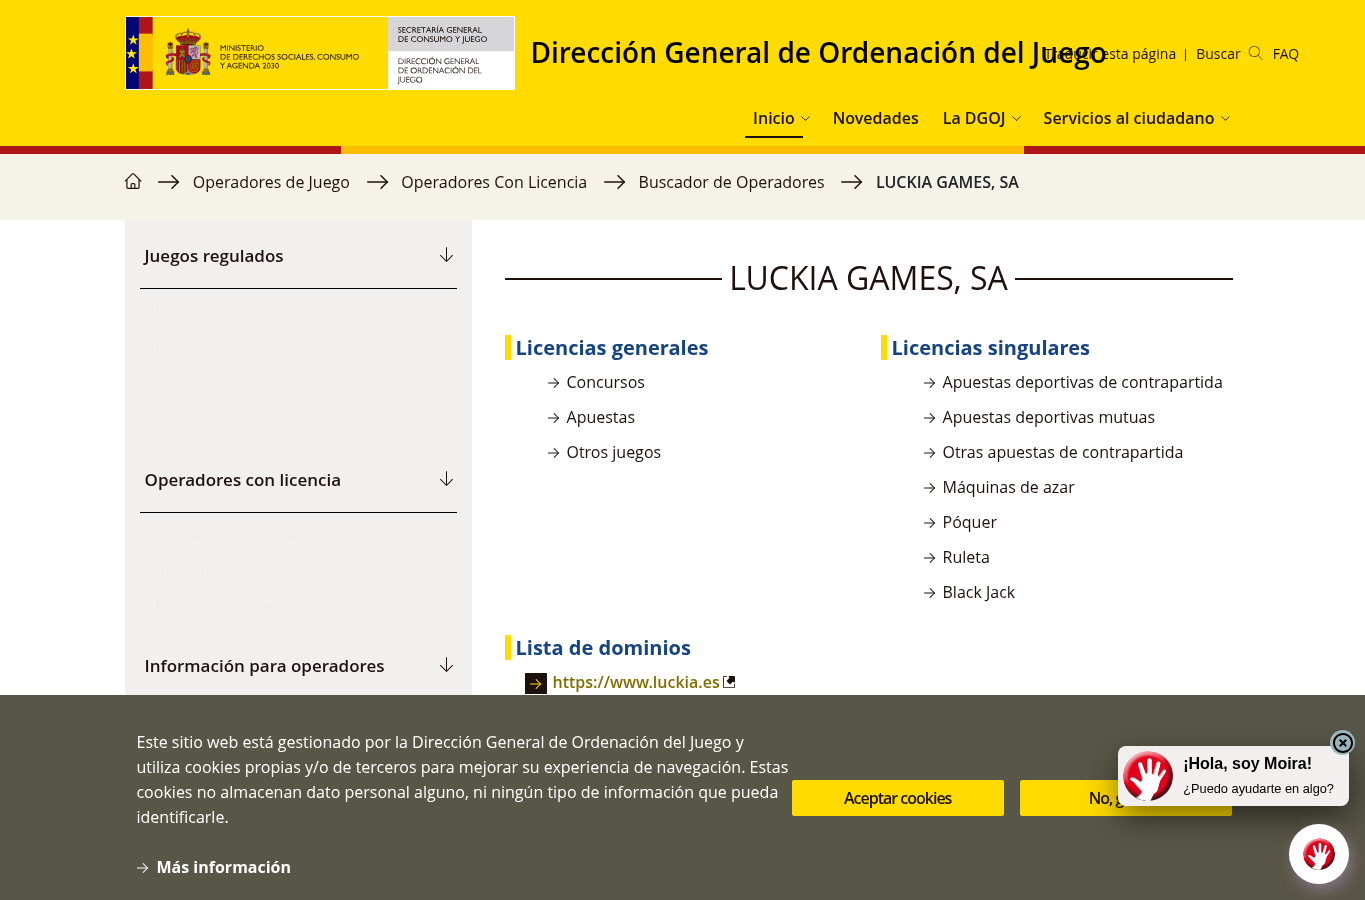Visit https://www.luckia.es domain link

tap(636, 682)
